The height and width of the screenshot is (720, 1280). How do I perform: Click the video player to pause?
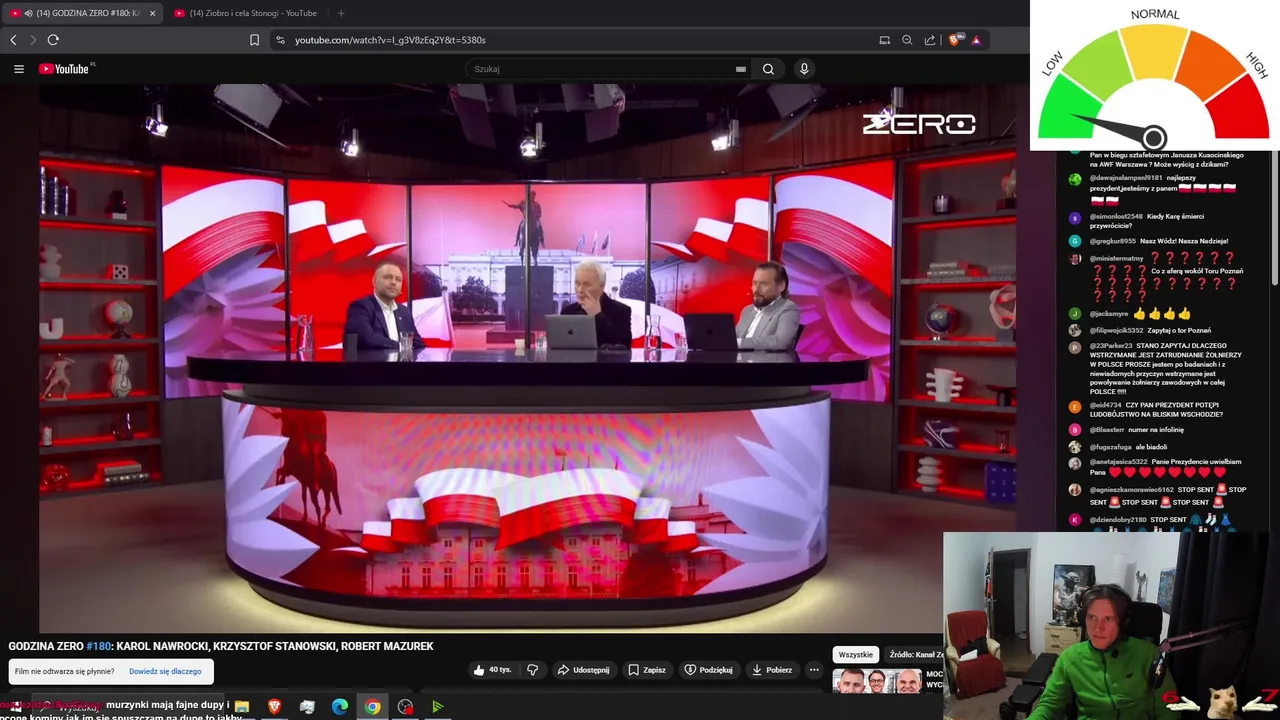coord(527,358)
